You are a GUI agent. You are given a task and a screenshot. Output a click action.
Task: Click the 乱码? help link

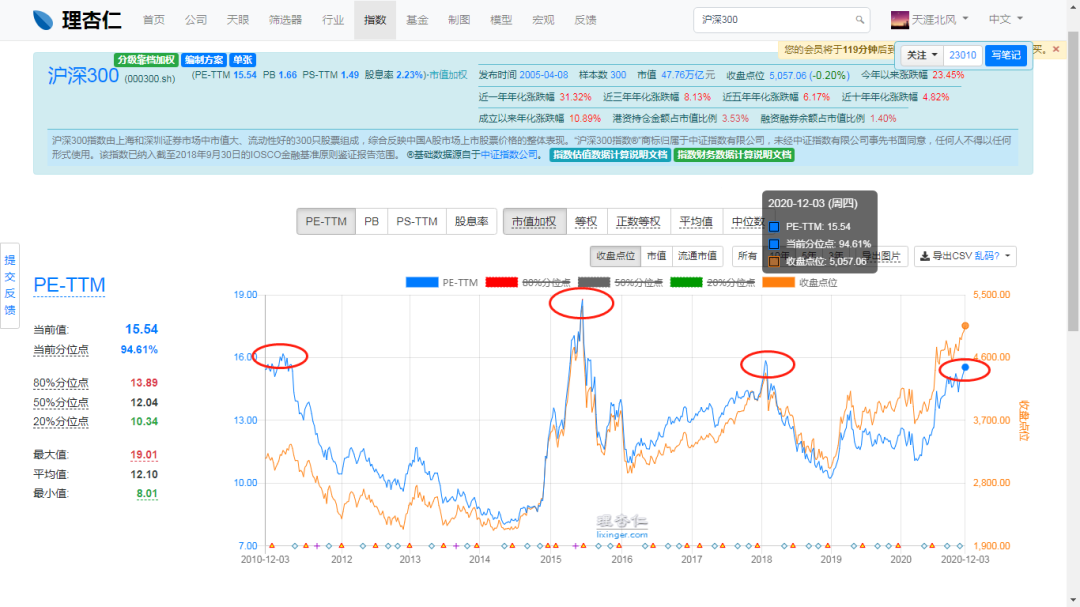click(986, 256)
